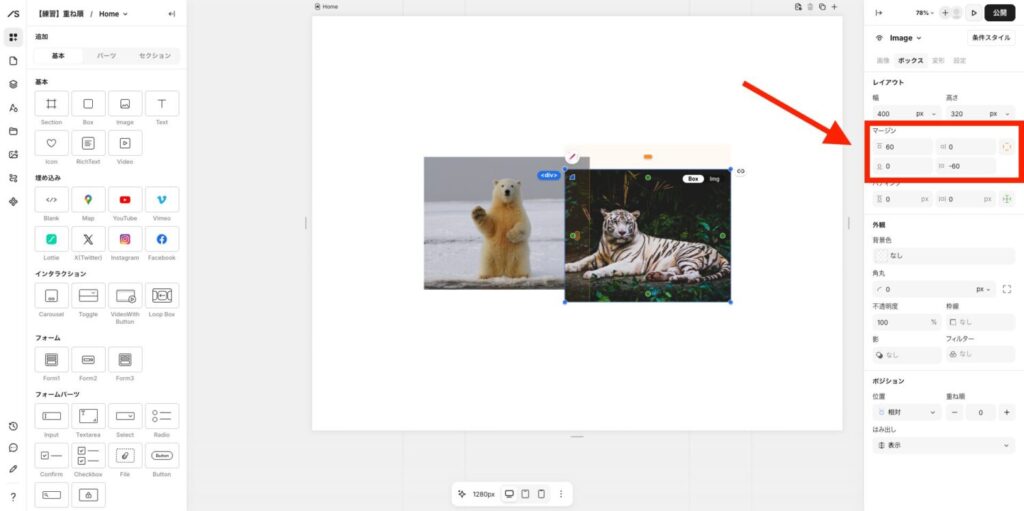Image resolution: width=1024 pixels, height=511 pixels.
Task: Add a Section element from the panel
Action: [x=51, y=104]
